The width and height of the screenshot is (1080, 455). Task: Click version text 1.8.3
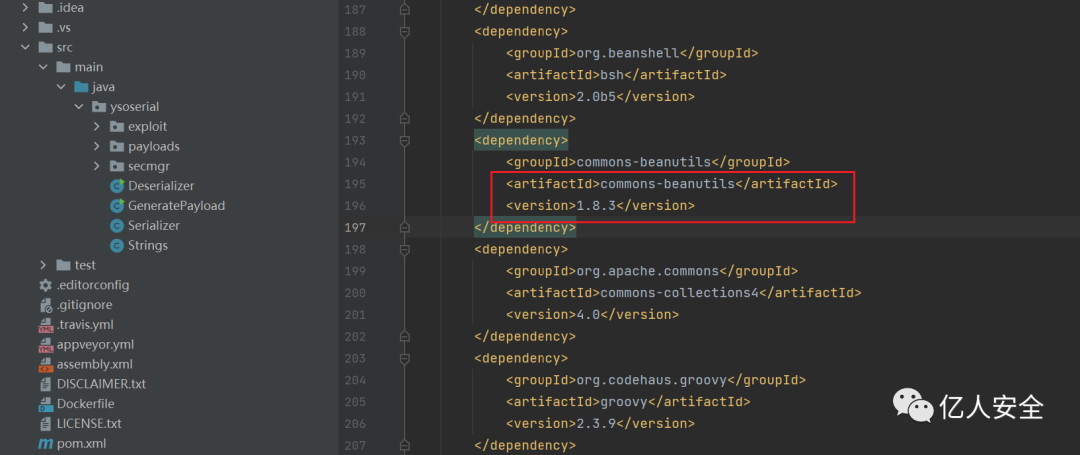click(595, 206)
